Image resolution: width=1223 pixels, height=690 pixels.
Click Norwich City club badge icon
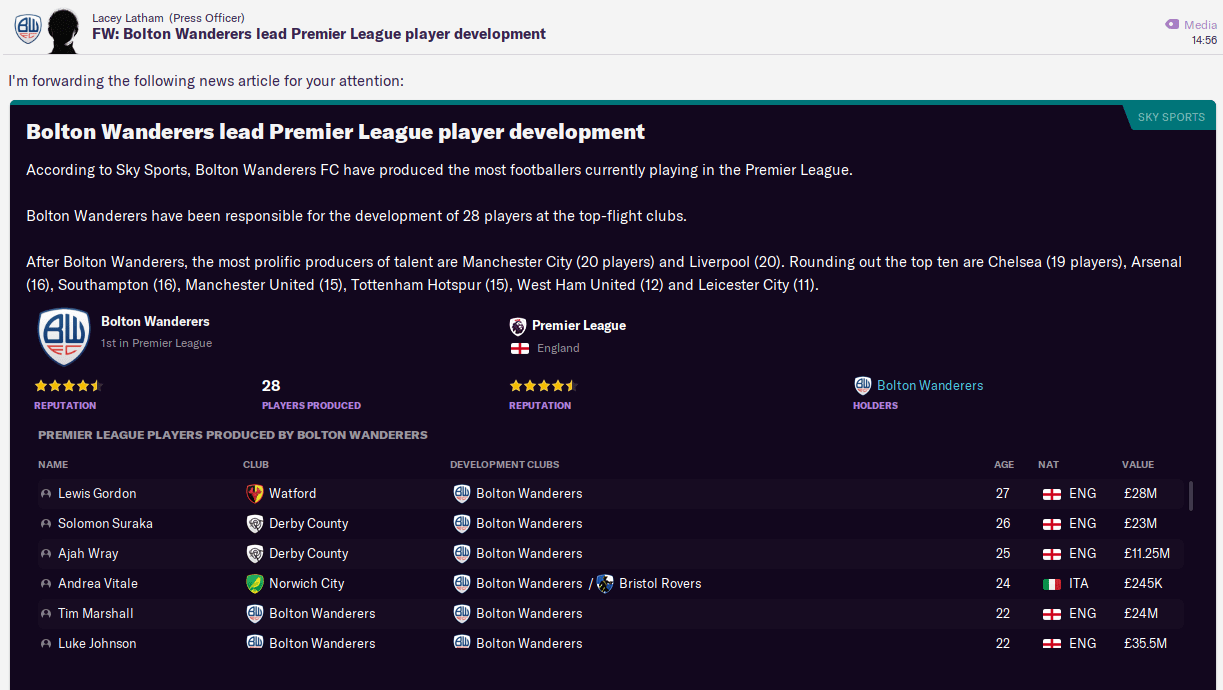(x=255, y=583)
